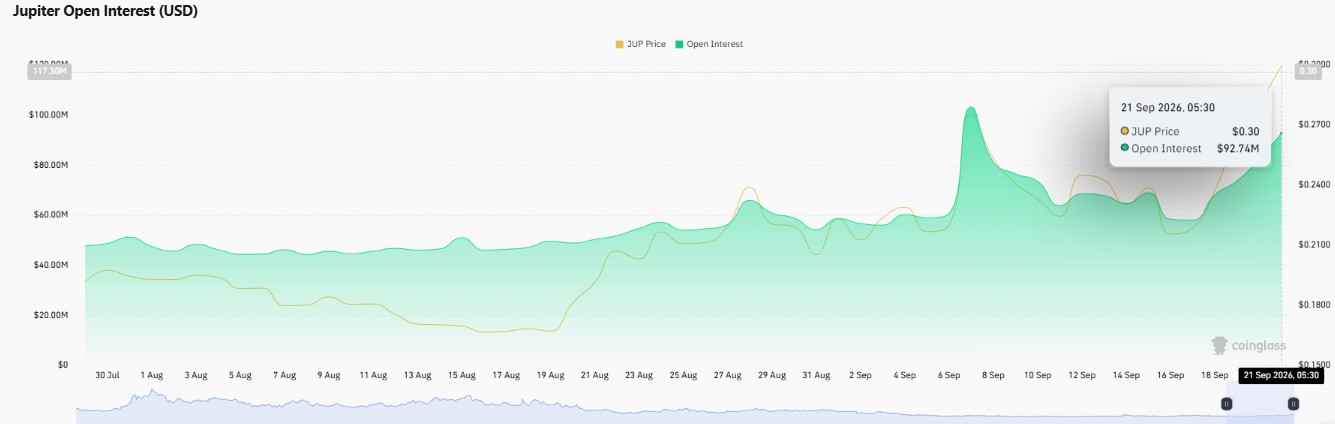Click the 13 Aug date label
The height and width of the screenshot is (424, 1335).
[x=417, y=375]
